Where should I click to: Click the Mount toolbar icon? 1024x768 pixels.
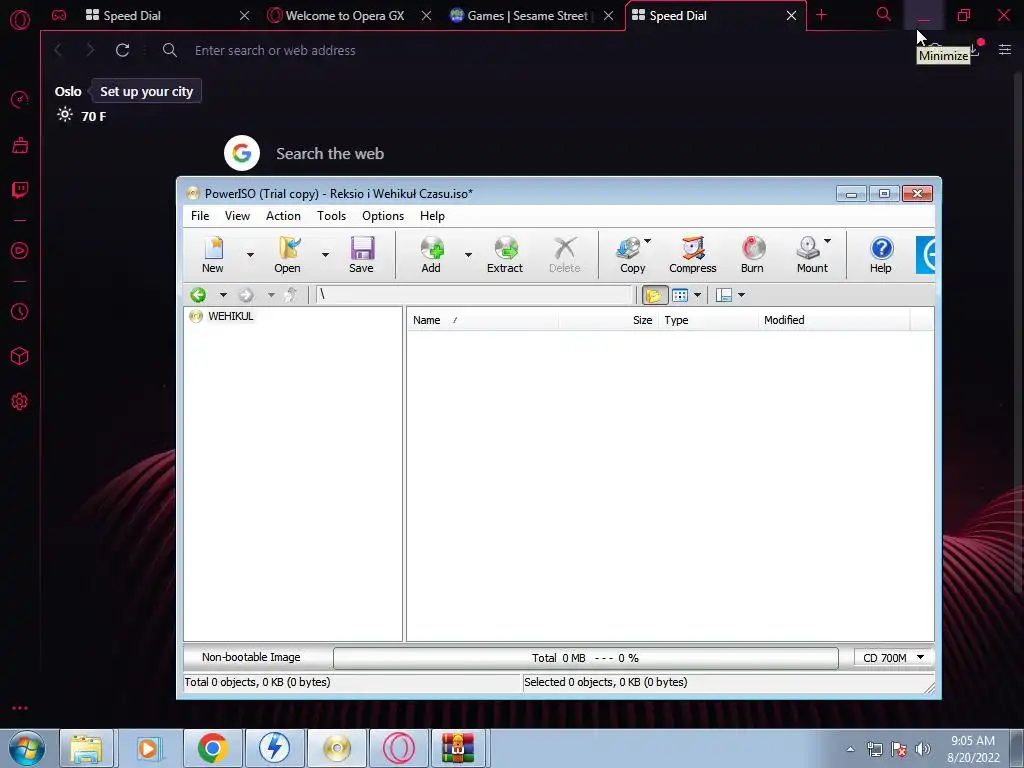[x=810, y=255]
